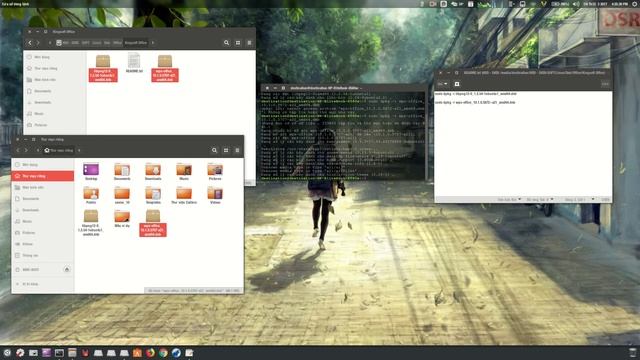The width and height of the screenshot is (640, 360).
Task: Expand path bar right arrow in Kingsoft Office window
Action: 153,42
